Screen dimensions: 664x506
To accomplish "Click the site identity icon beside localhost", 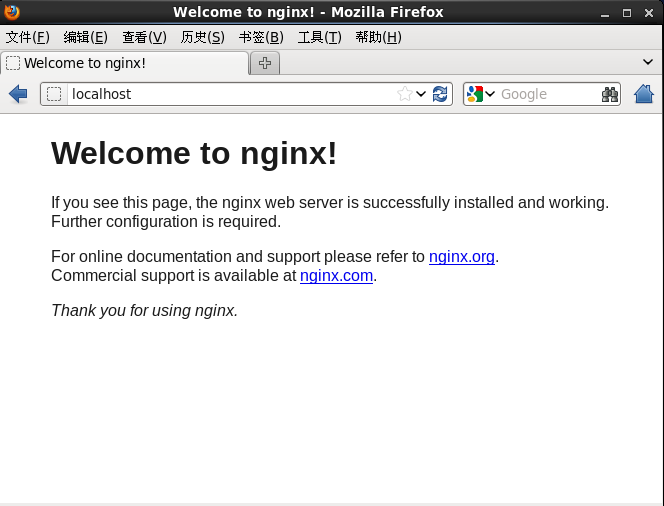I will click(54, 94).
